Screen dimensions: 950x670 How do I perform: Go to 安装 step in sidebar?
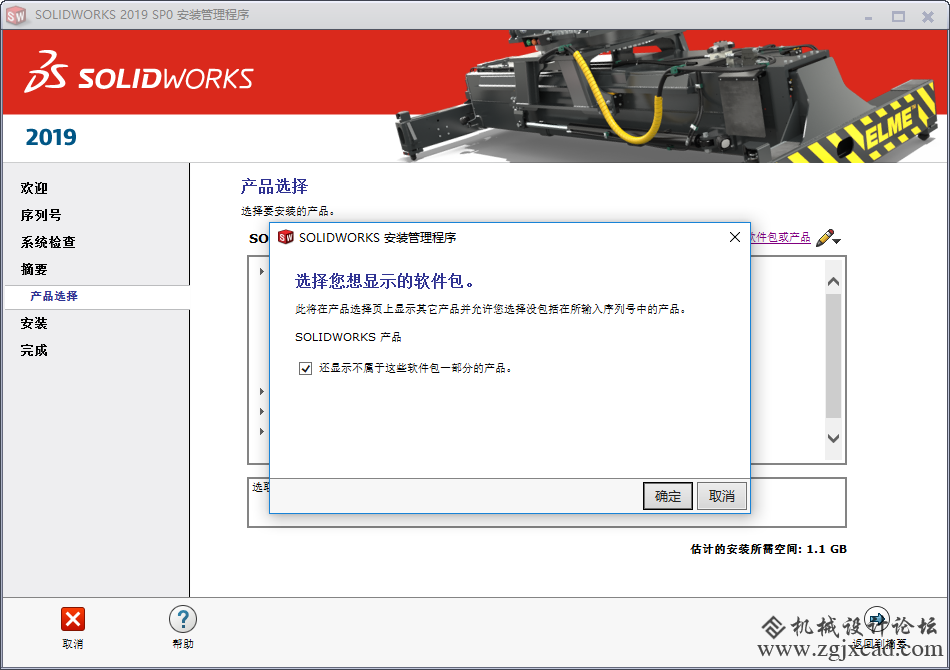(34, 323)
